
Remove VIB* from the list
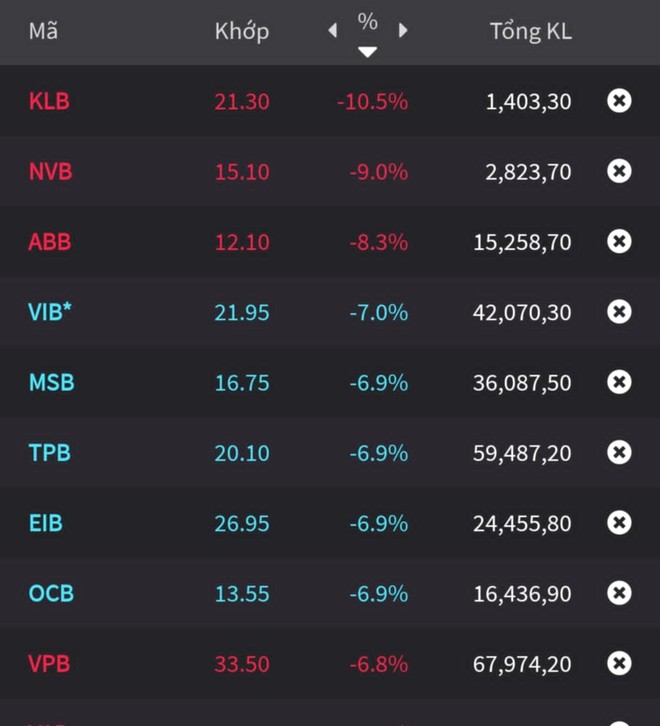pos(619,312)
